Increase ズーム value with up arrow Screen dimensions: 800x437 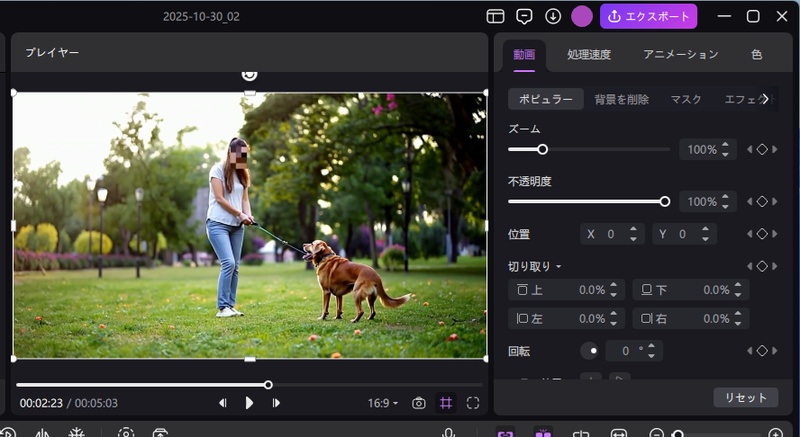(x=726, y=145)
